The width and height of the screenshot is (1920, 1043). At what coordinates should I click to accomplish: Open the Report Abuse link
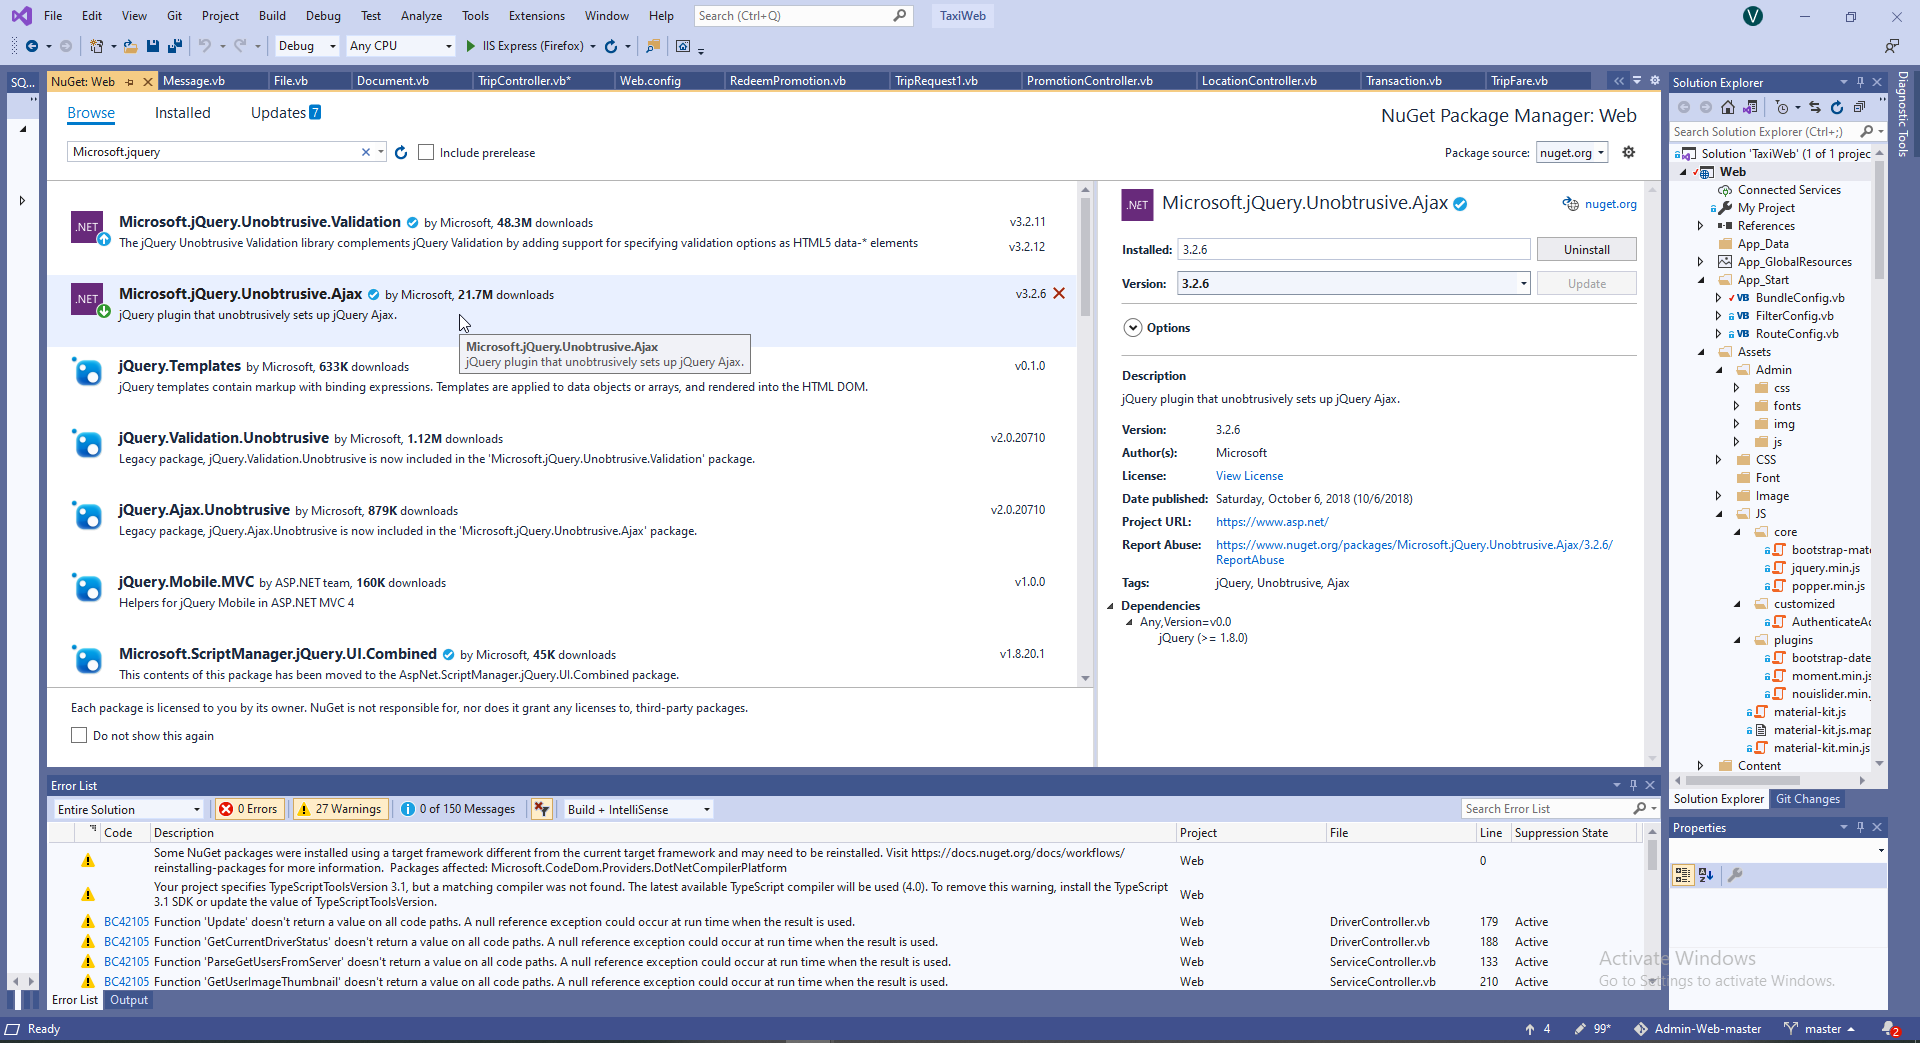(1414, 552)
